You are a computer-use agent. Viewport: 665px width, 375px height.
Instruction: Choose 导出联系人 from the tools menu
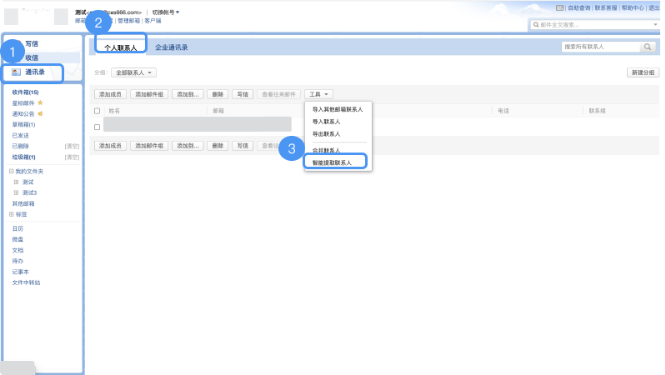click(326, 134)
